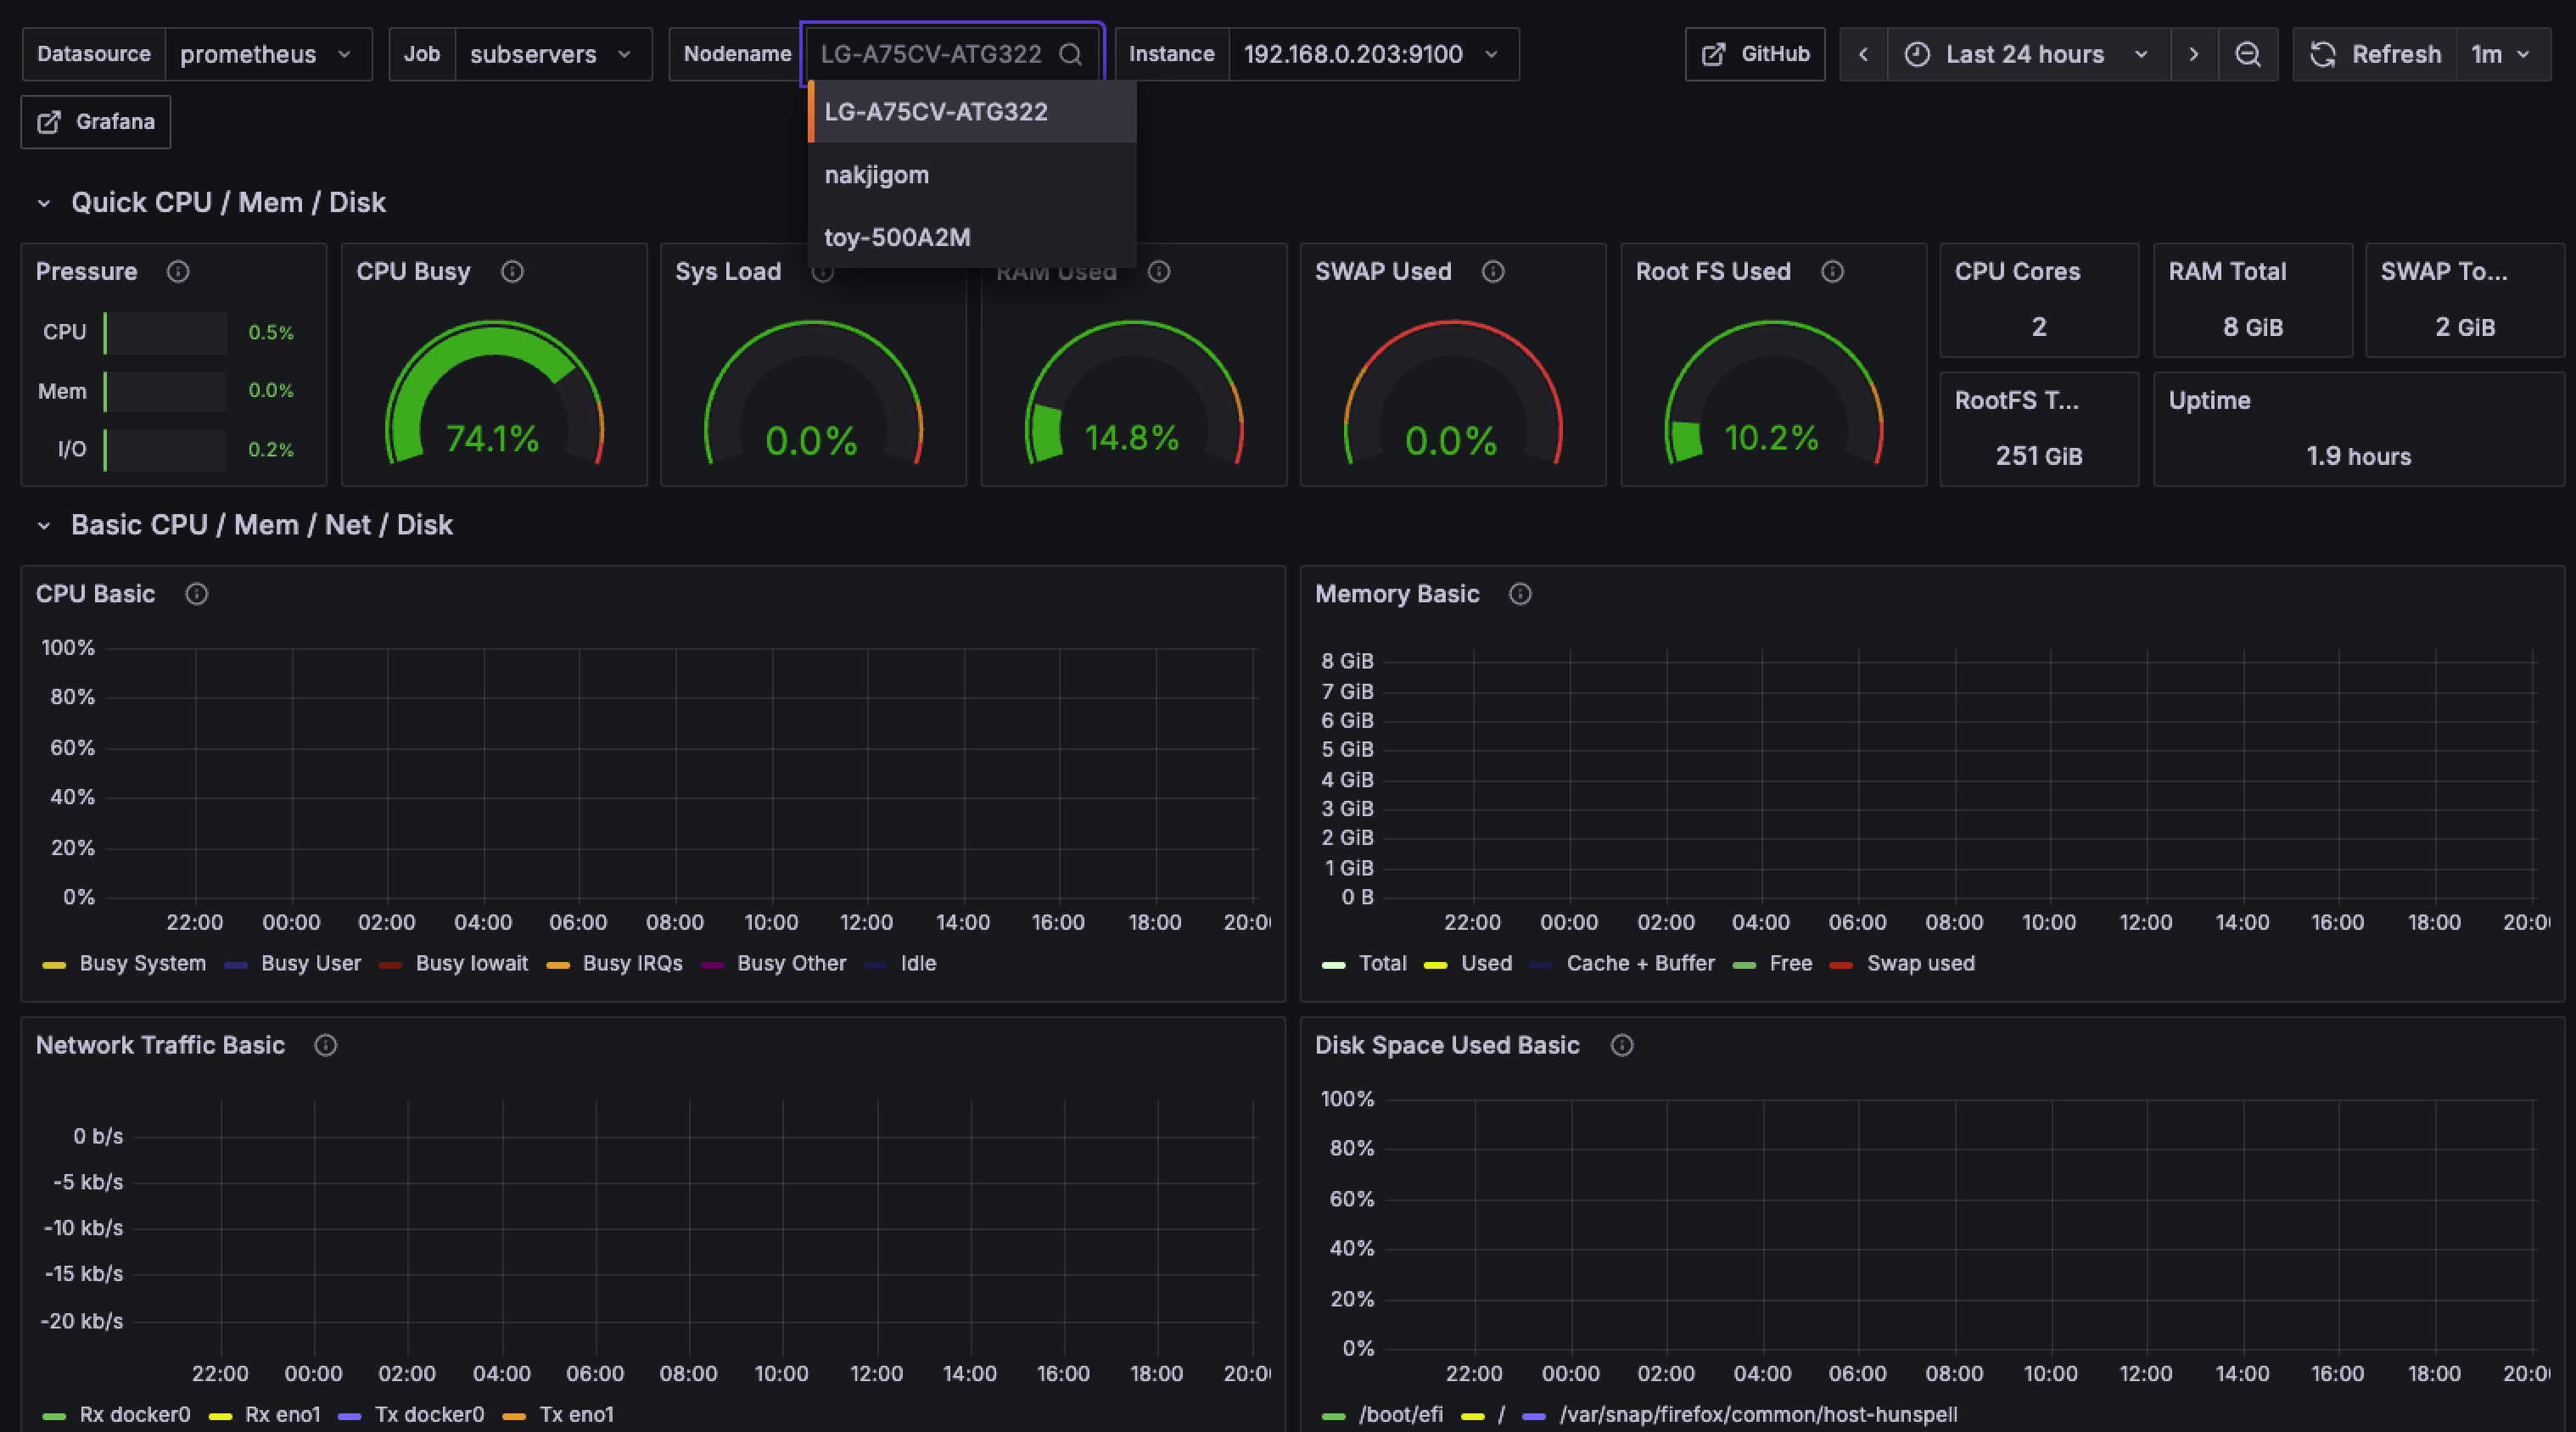
Task: Click info icon next to SWAP Used
Action: click(x=1493, y=272)
